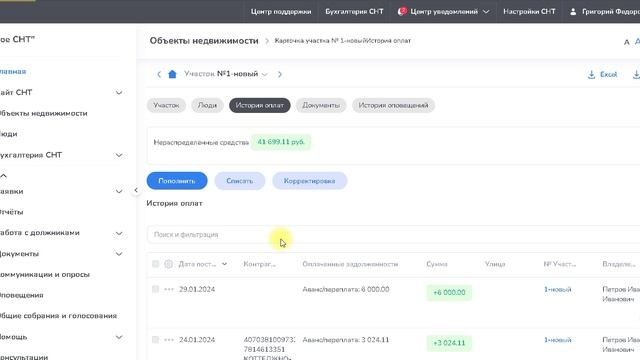Click the notification bell badge icon
This screenshot has height=360, width=640.
point(402,11)
